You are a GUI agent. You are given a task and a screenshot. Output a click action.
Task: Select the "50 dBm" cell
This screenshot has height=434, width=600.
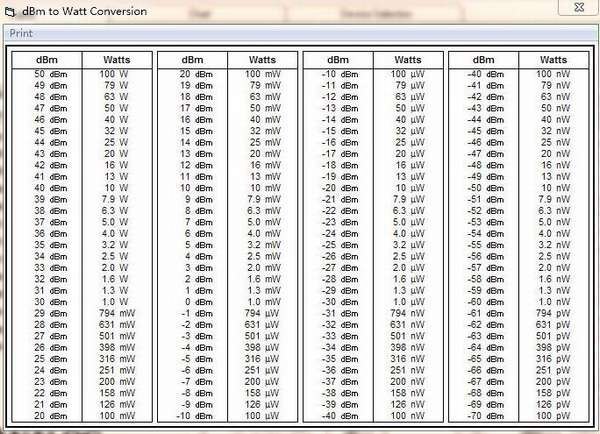tap(51, 74)
